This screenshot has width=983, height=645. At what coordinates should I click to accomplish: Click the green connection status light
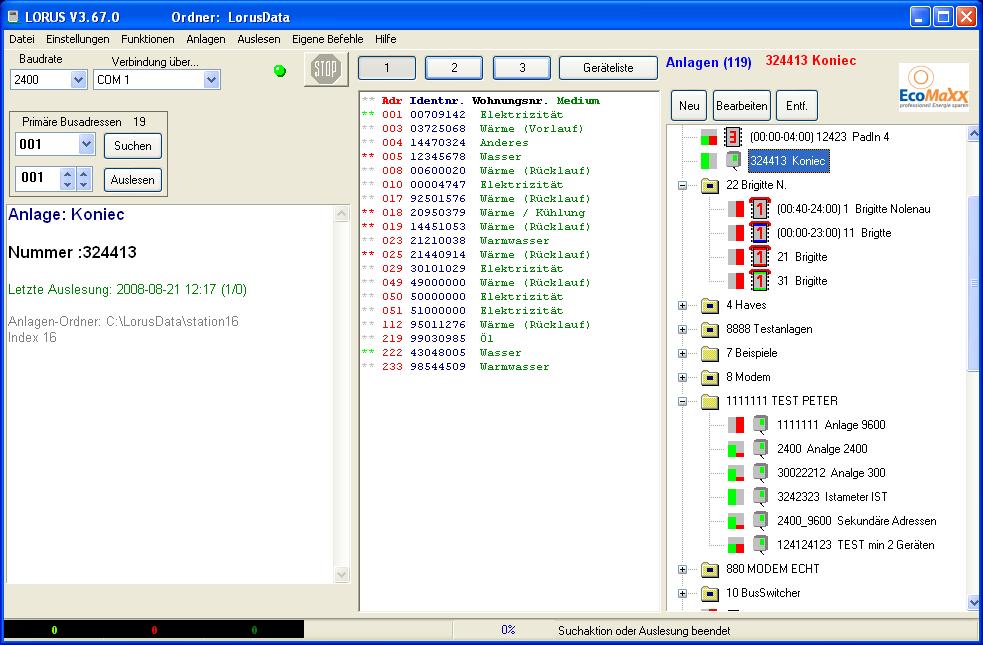(x=279, y=70)
